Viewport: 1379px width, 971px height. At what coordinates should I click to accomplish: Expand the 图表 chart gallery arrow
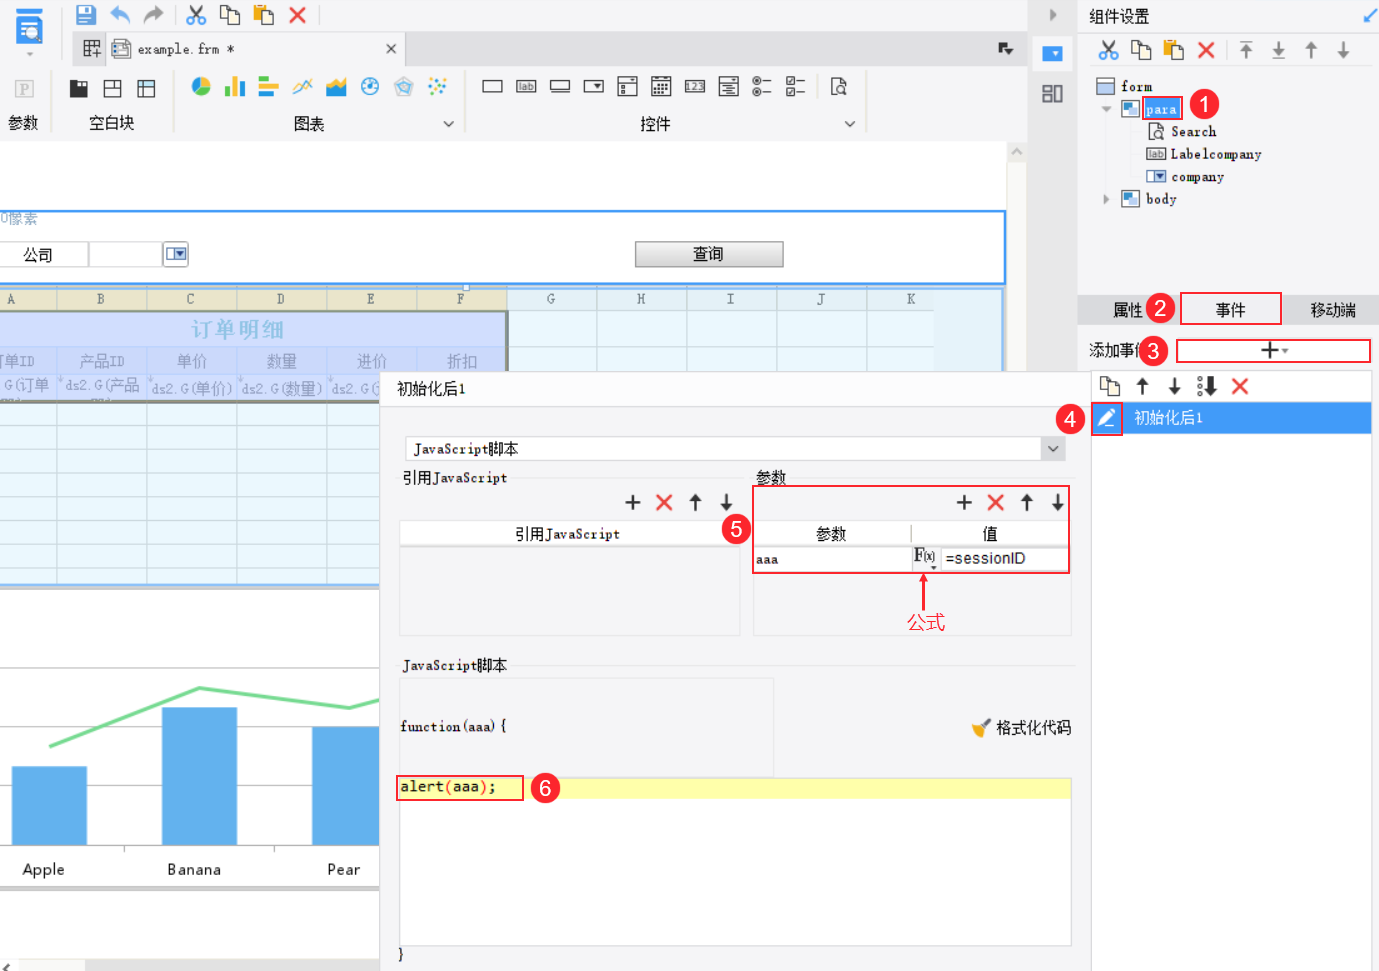pyautogui.click(x=448, y=124)
